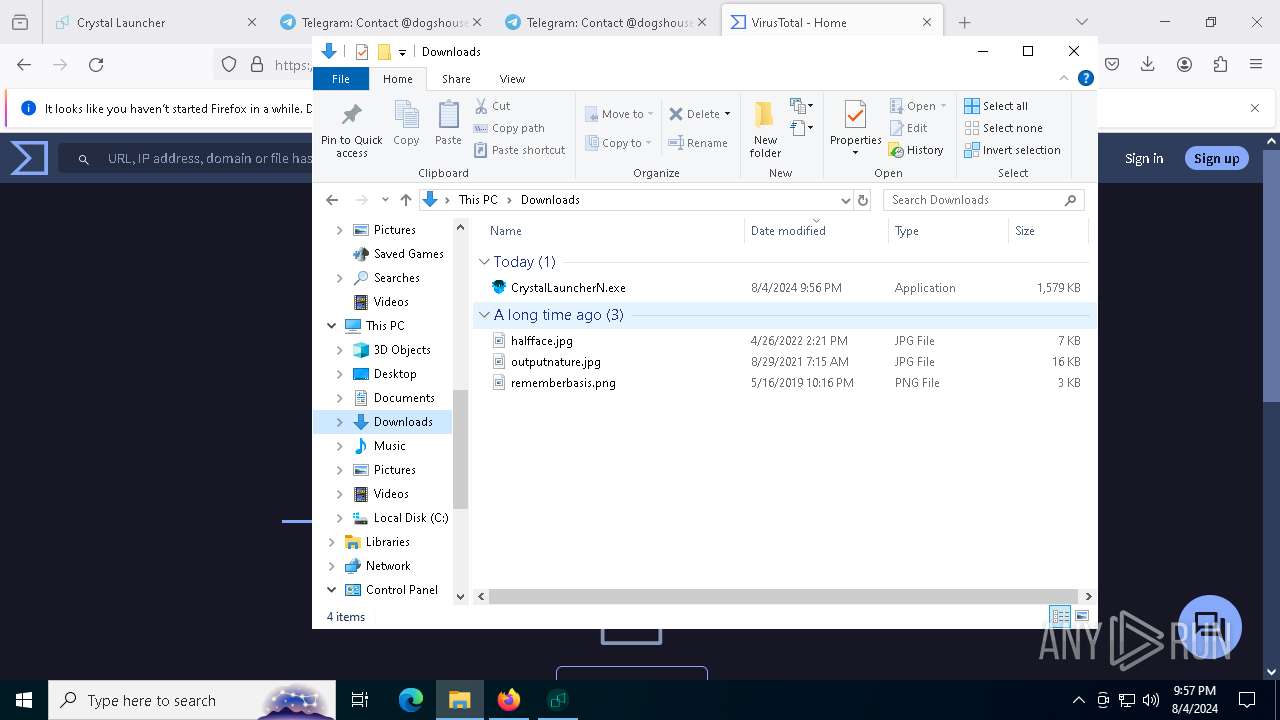Click Sign in on VirusTotal

[x=1144, y=158]
